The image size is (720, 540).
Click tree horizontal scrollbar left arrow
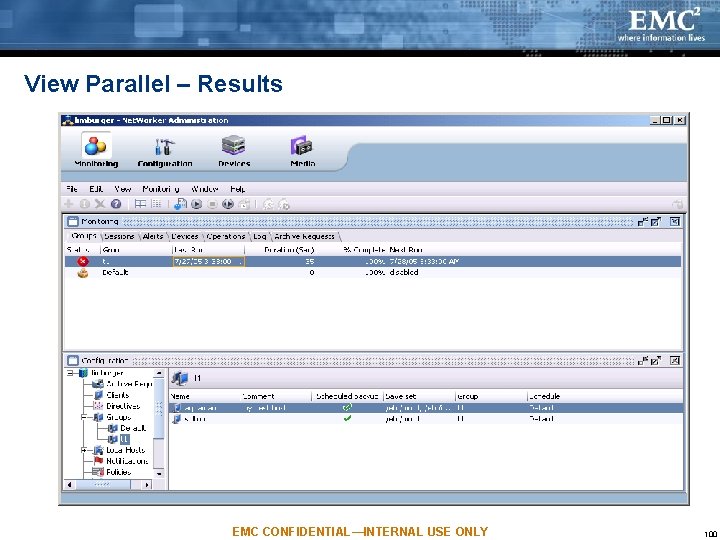[69, 485]
